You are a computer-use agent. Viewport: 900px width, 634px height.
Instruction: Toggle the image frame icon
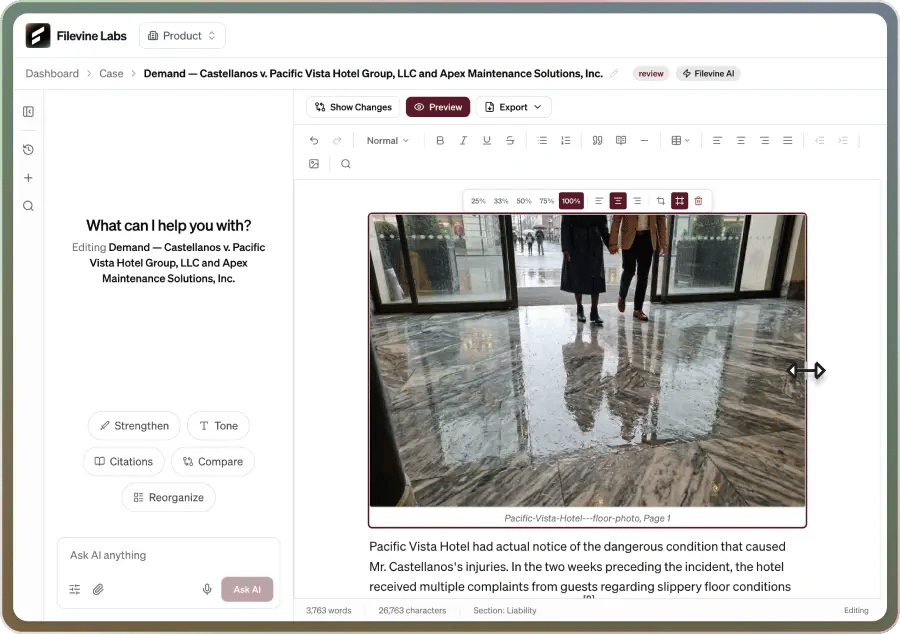tap(680, 201)
